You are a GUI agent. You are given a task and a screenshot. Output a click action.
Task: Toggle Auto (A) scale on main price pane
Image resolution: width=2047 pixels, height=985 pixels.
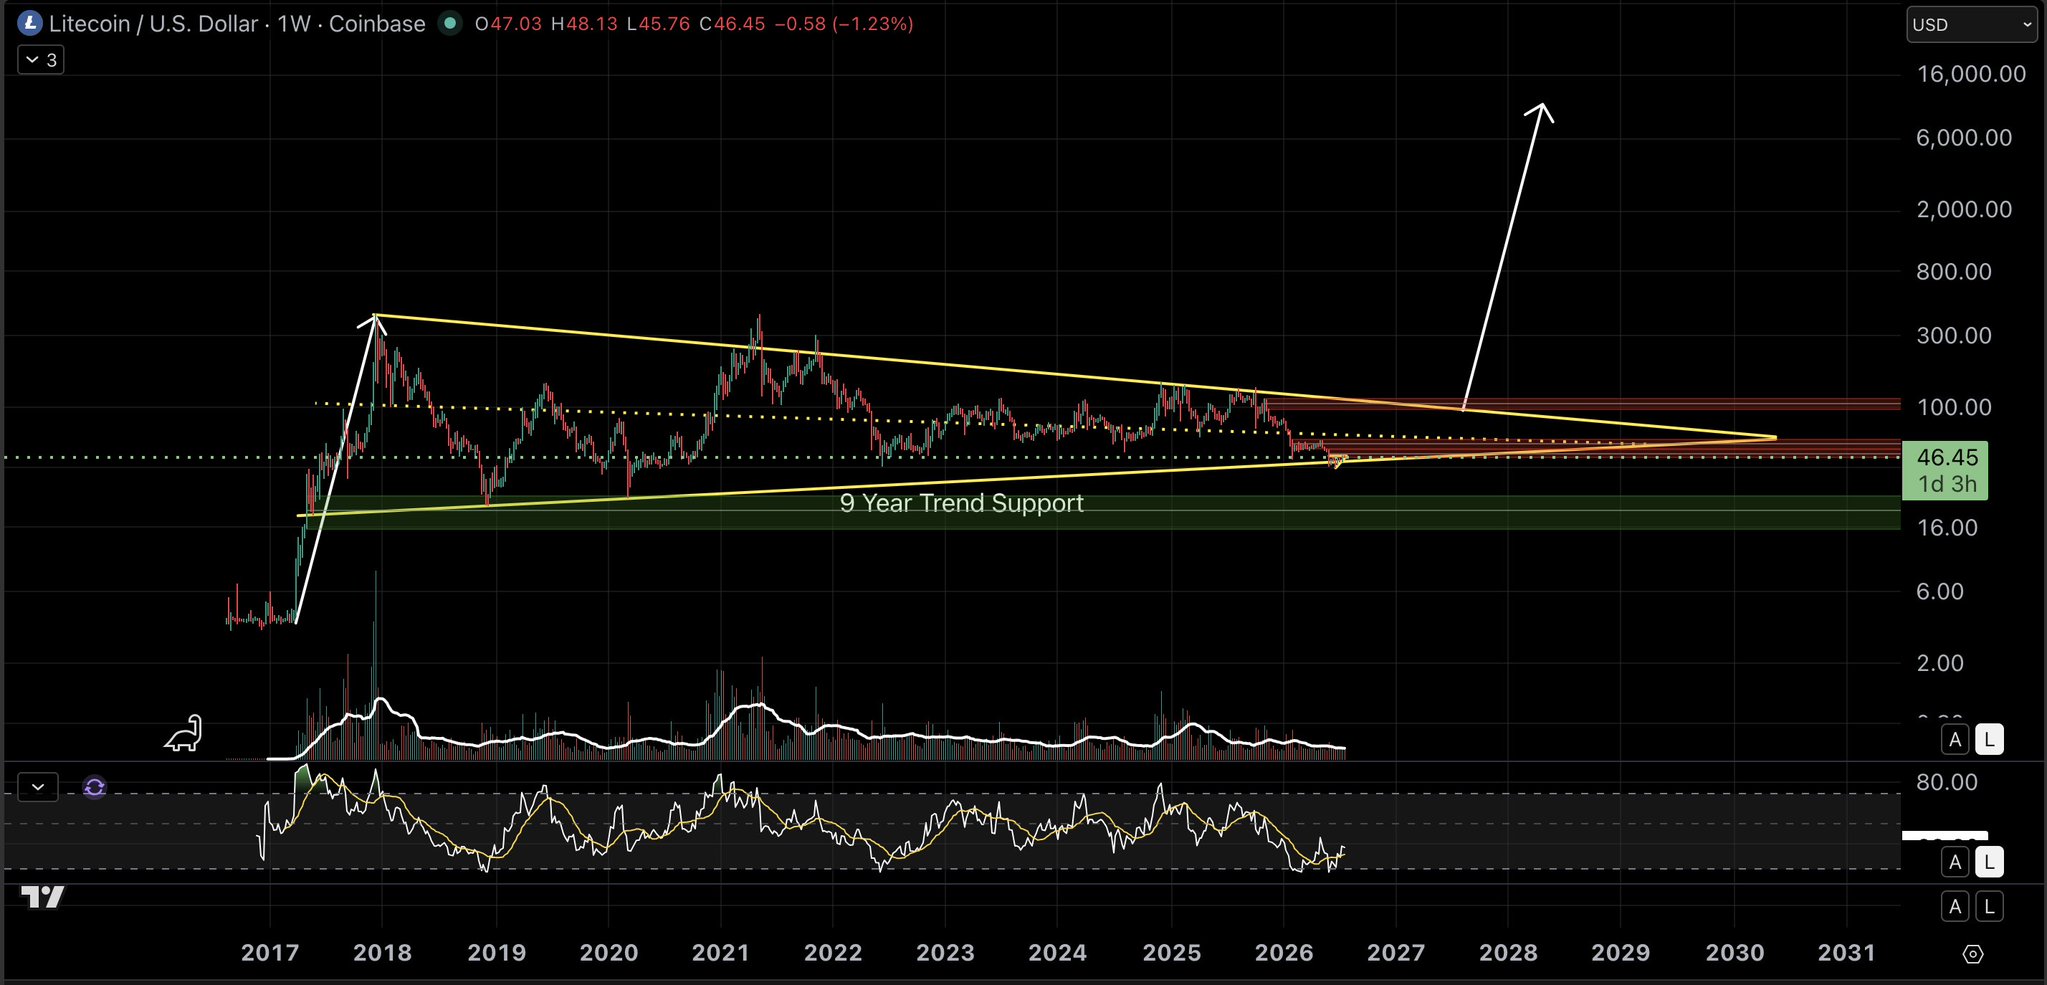[x=1956, y=739]
